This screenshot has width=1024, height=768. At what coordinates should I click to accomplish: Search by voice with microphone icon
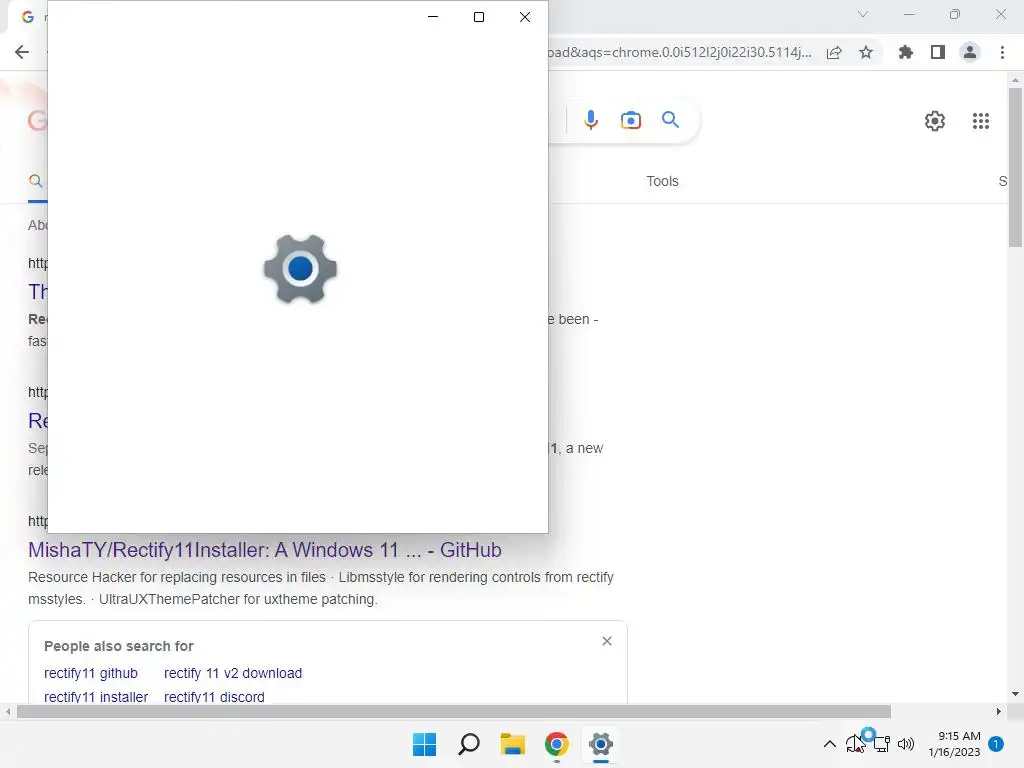coord(591,120)
